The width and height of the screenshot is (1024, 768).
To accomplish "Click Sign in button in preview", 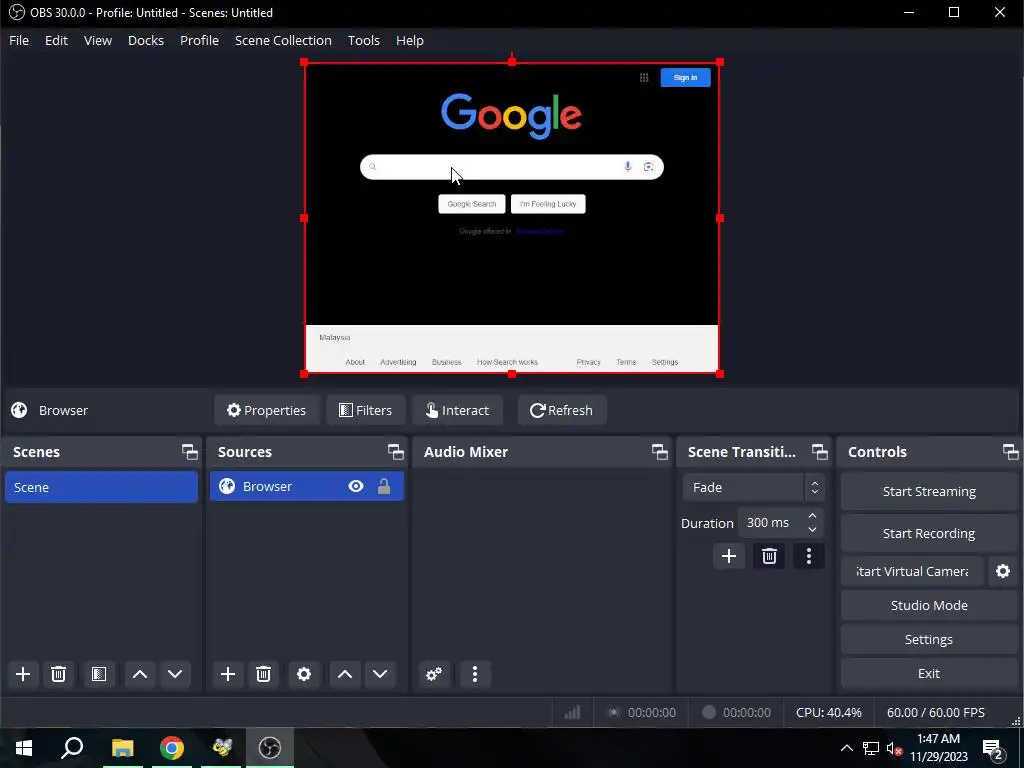I will tap(685, 78).
